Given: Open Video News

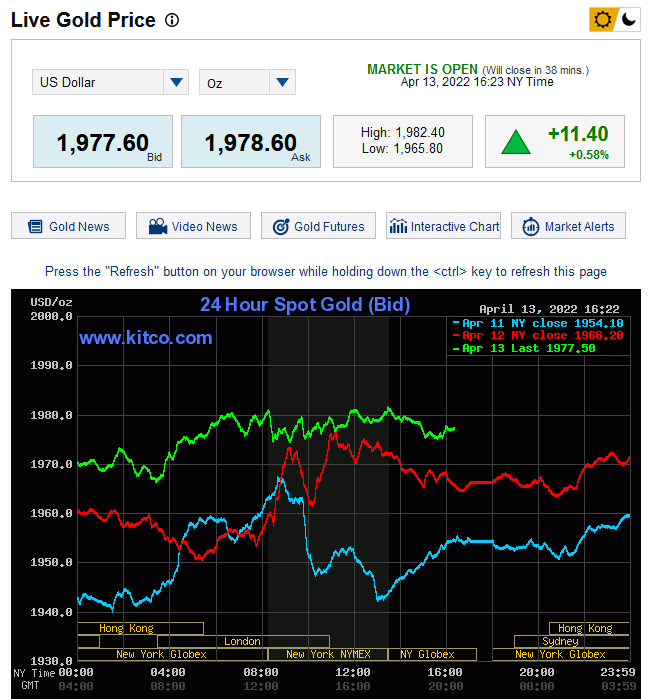Looking at the screenshot, I should click(x=193, y=226).
